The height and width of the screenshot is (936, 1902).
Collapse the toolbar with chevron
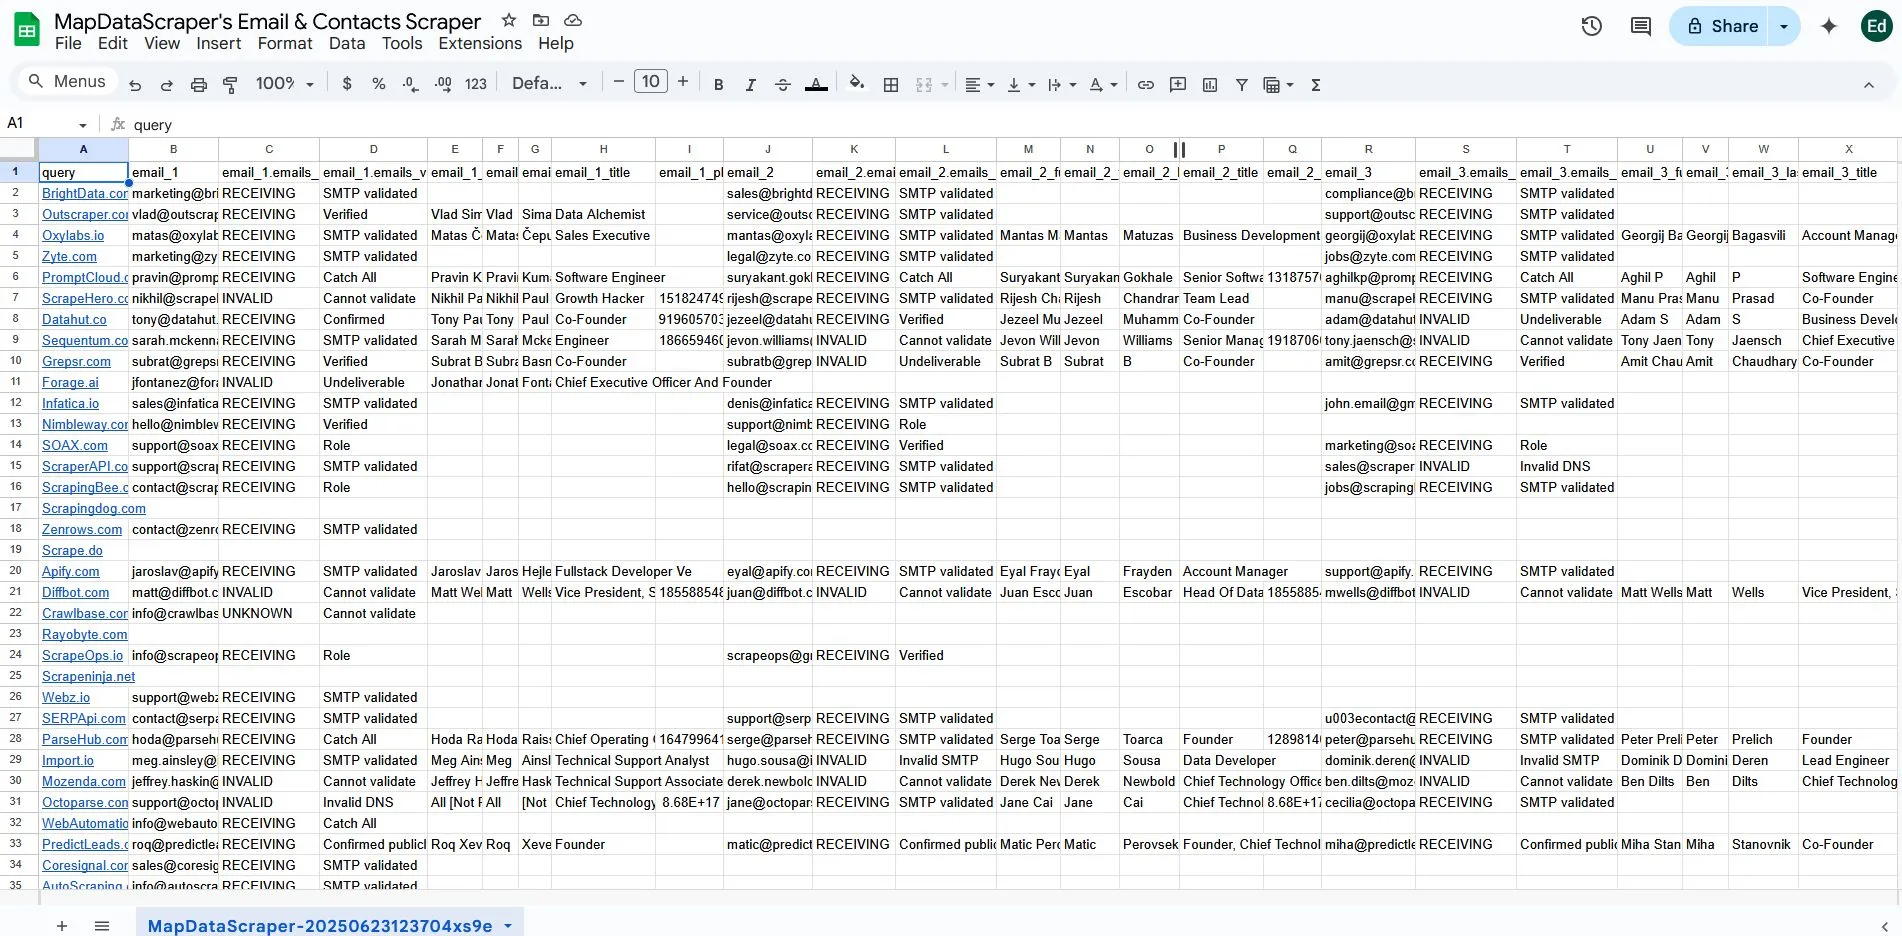1868,85
